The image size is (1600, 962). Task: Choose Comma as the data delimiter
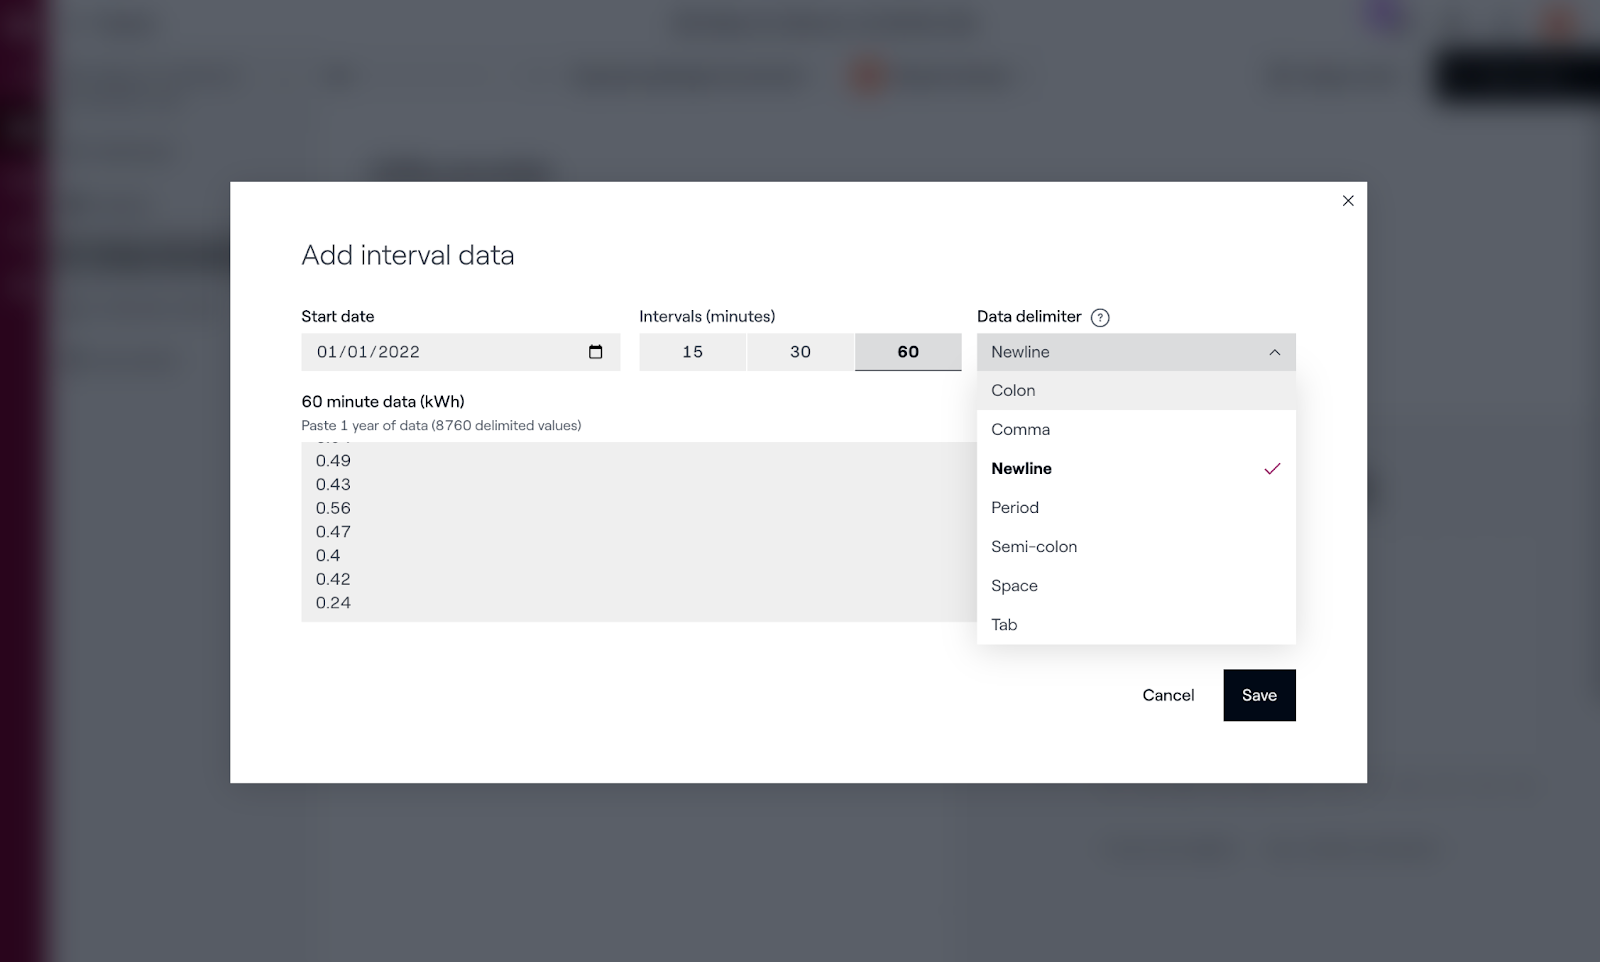coord(1020,430)
